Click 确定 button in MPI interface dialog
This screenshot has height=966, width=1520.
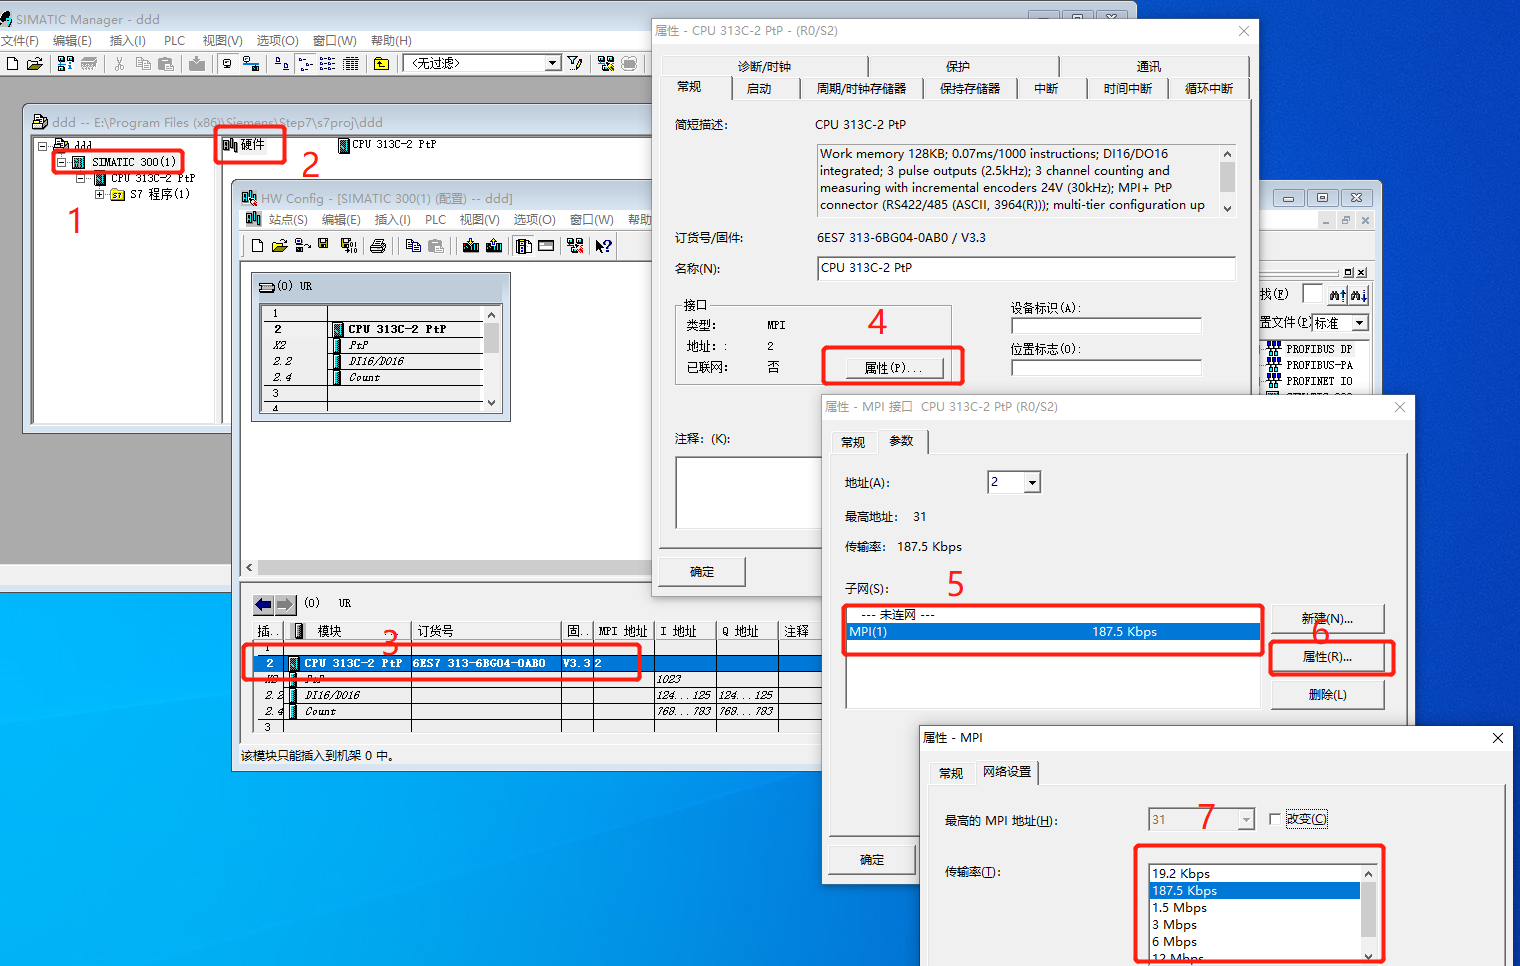click(872, 860)
